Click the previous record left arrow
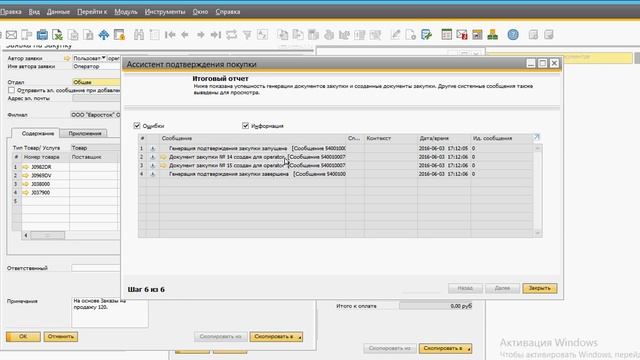640x360 pixels. [185, 35]
